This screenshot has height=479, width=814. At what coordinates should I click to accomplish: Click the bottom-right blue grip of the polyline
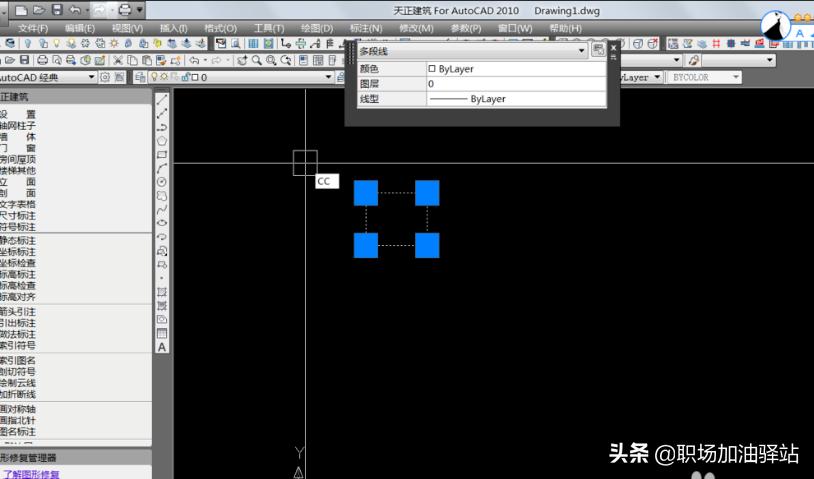pos(427,245)
